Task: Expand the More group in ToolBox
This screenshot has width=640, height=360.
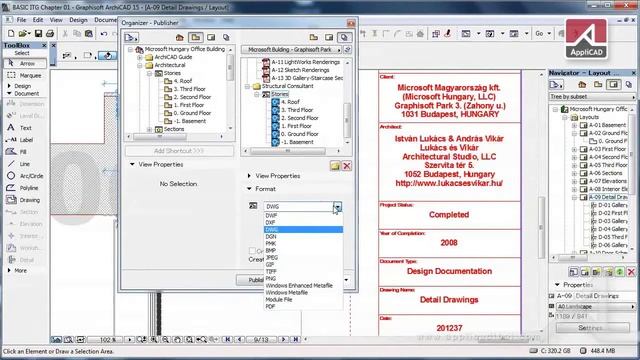Action: click(9, 270)
